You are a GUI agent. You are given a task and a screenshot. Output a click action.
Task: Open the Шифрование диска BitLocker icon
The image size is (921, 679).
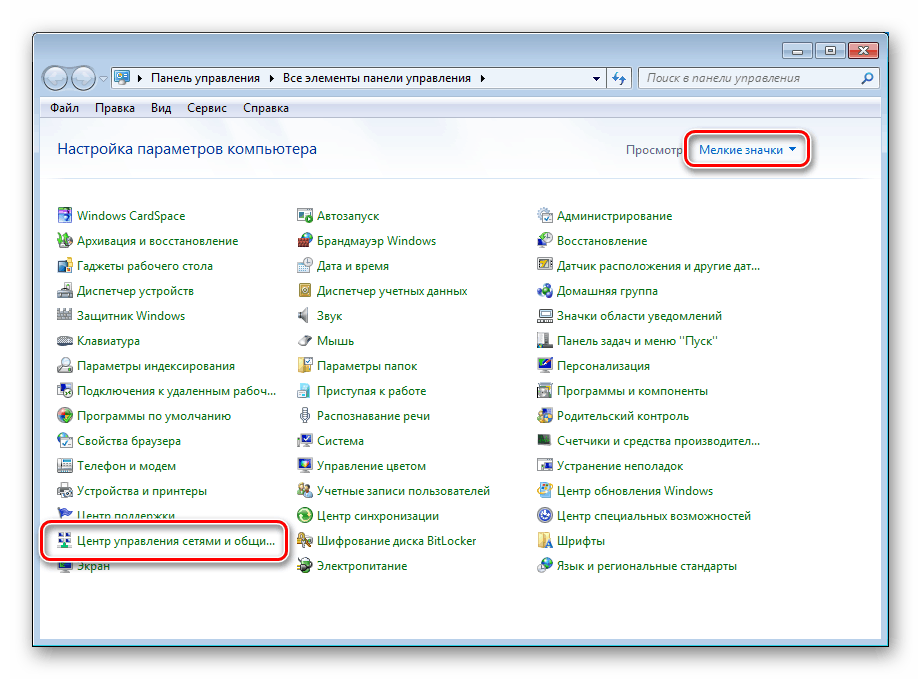click(304, 540)
